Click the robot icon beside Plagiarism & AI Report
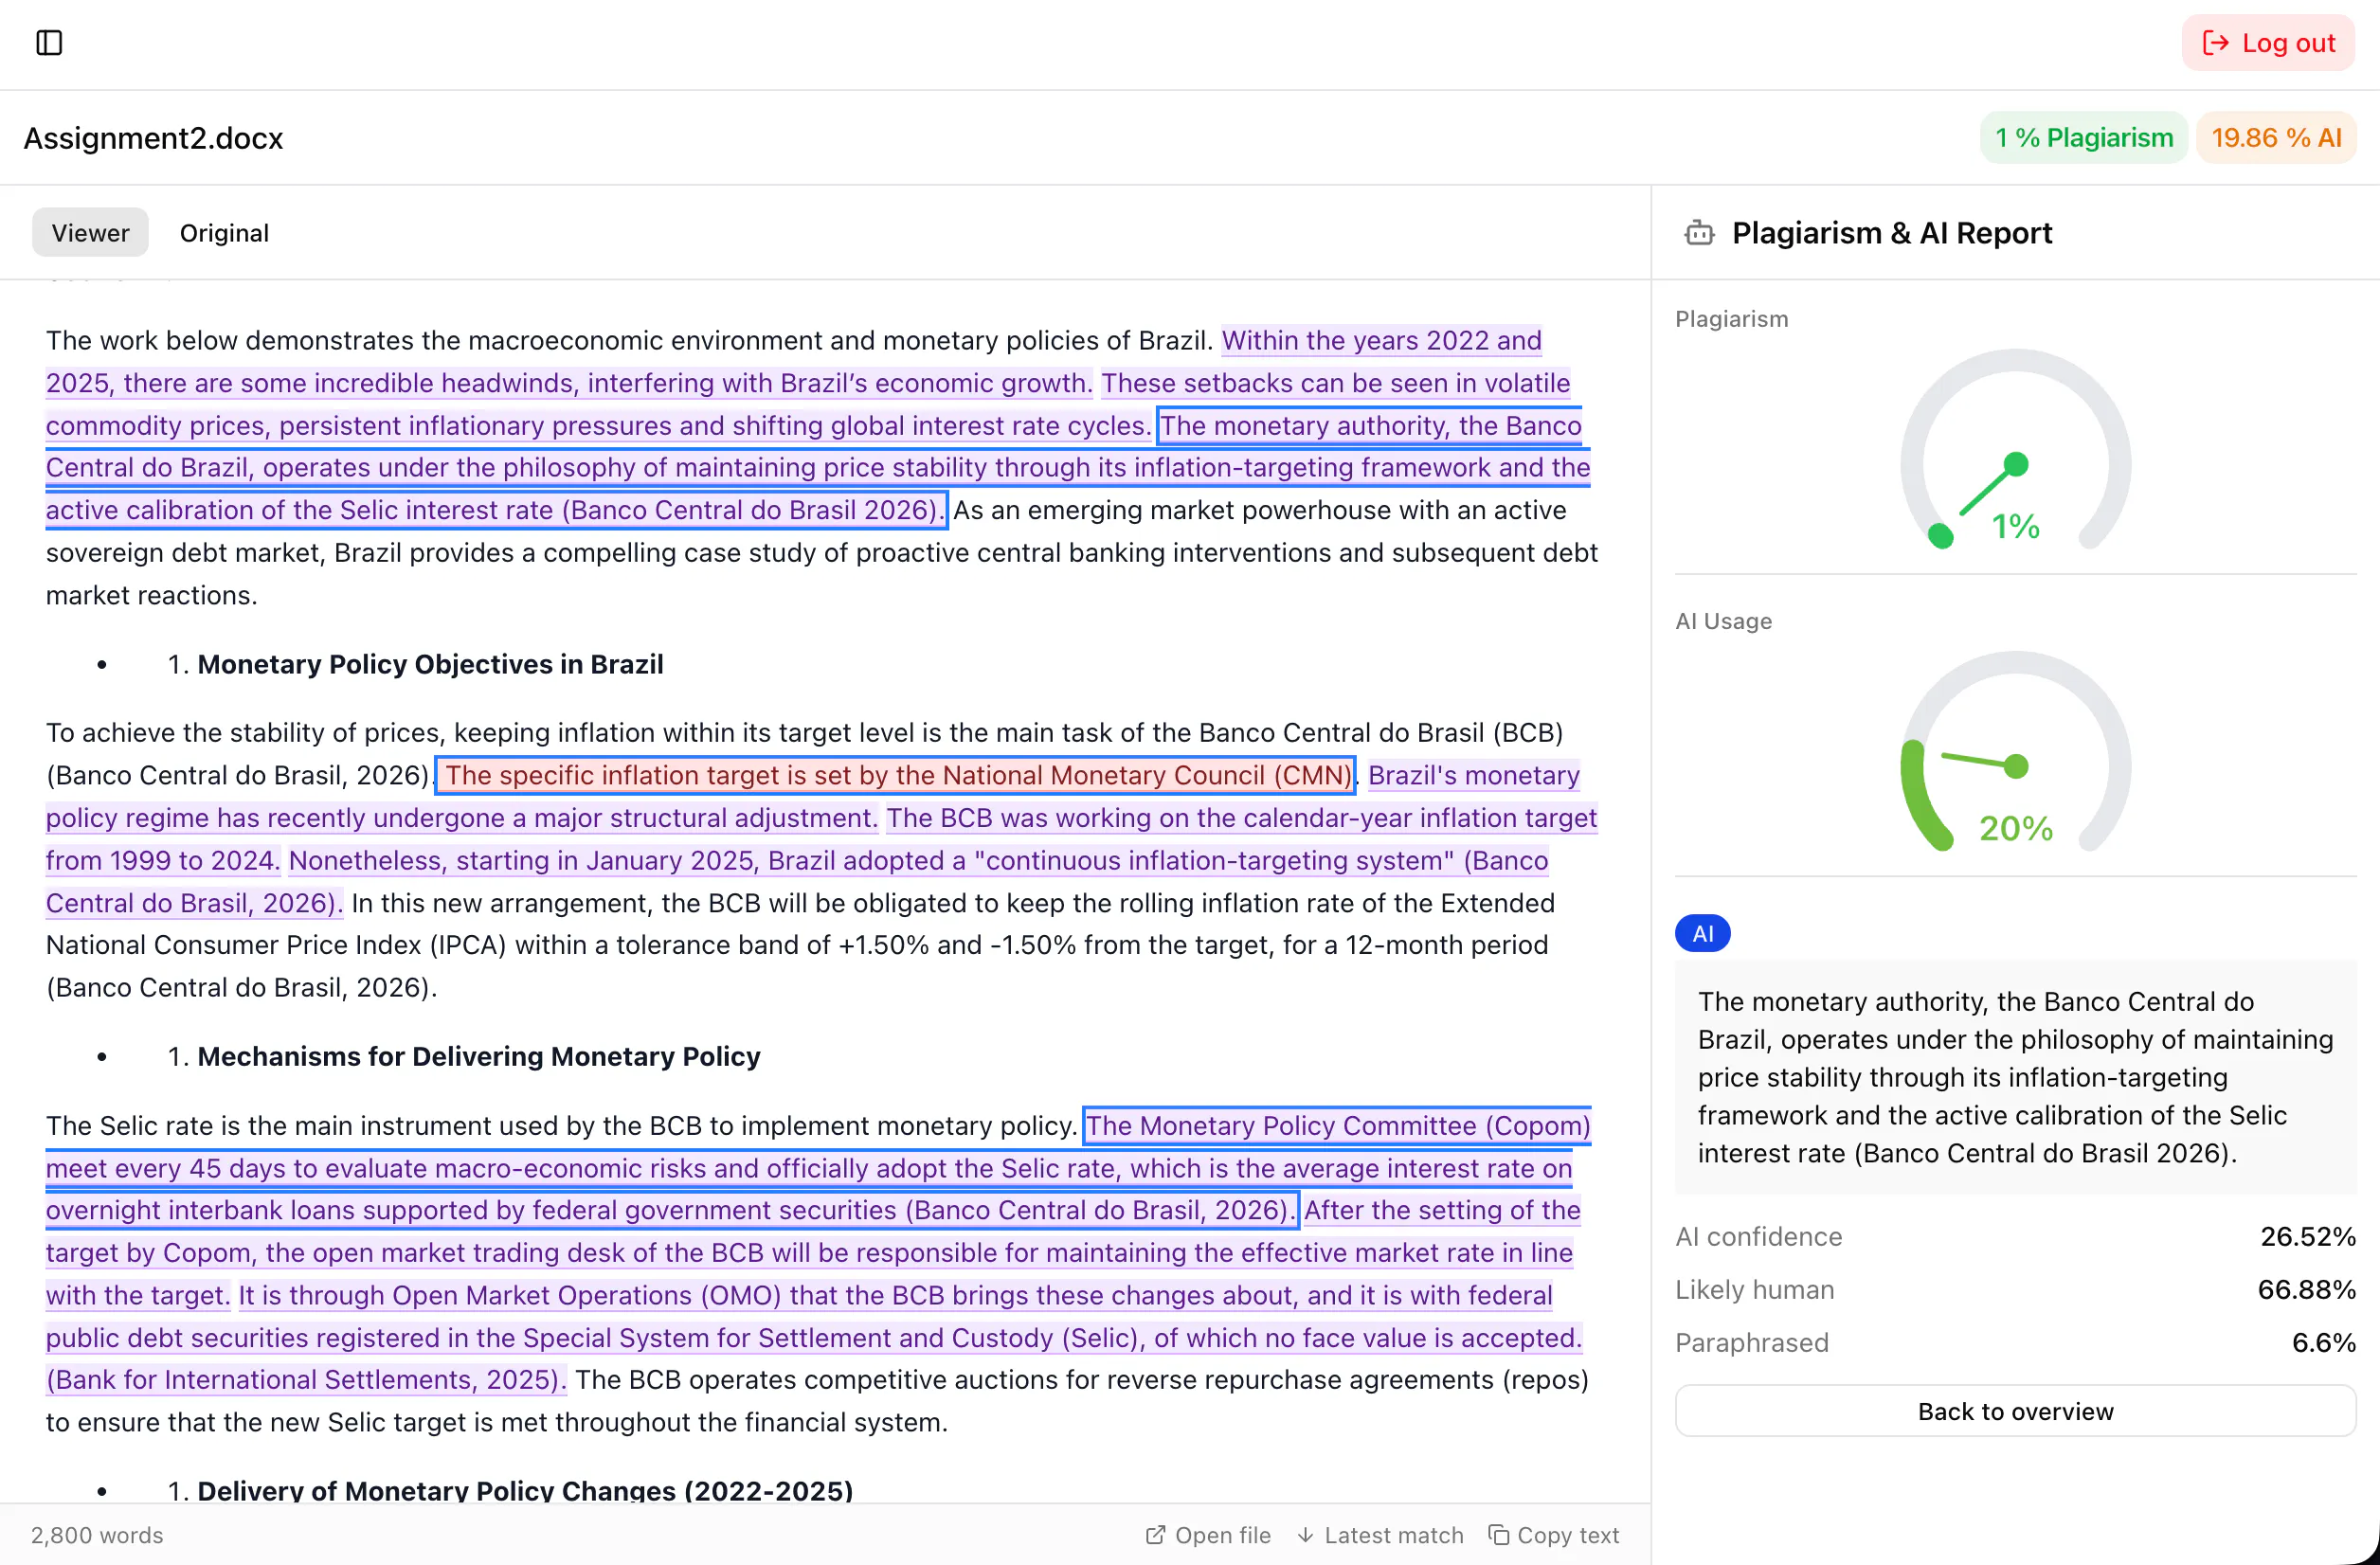This screenshot has height=1565, width=2380. point(1699,233)
